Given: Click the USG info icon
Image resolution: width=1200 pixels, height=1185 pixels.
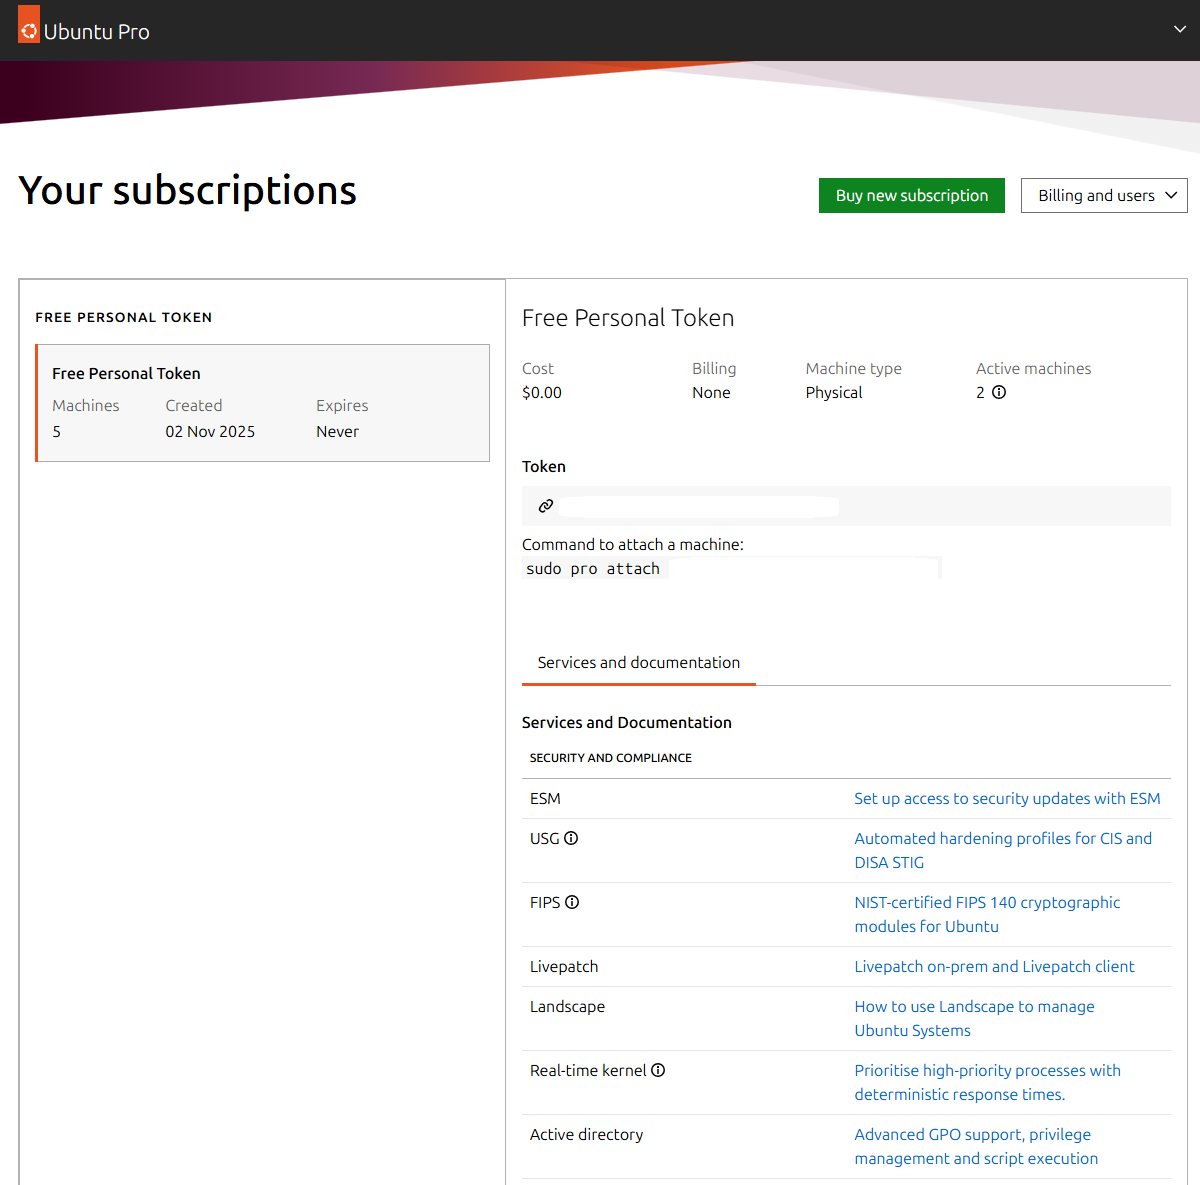Looking at the screenshot, I should 571,838.
